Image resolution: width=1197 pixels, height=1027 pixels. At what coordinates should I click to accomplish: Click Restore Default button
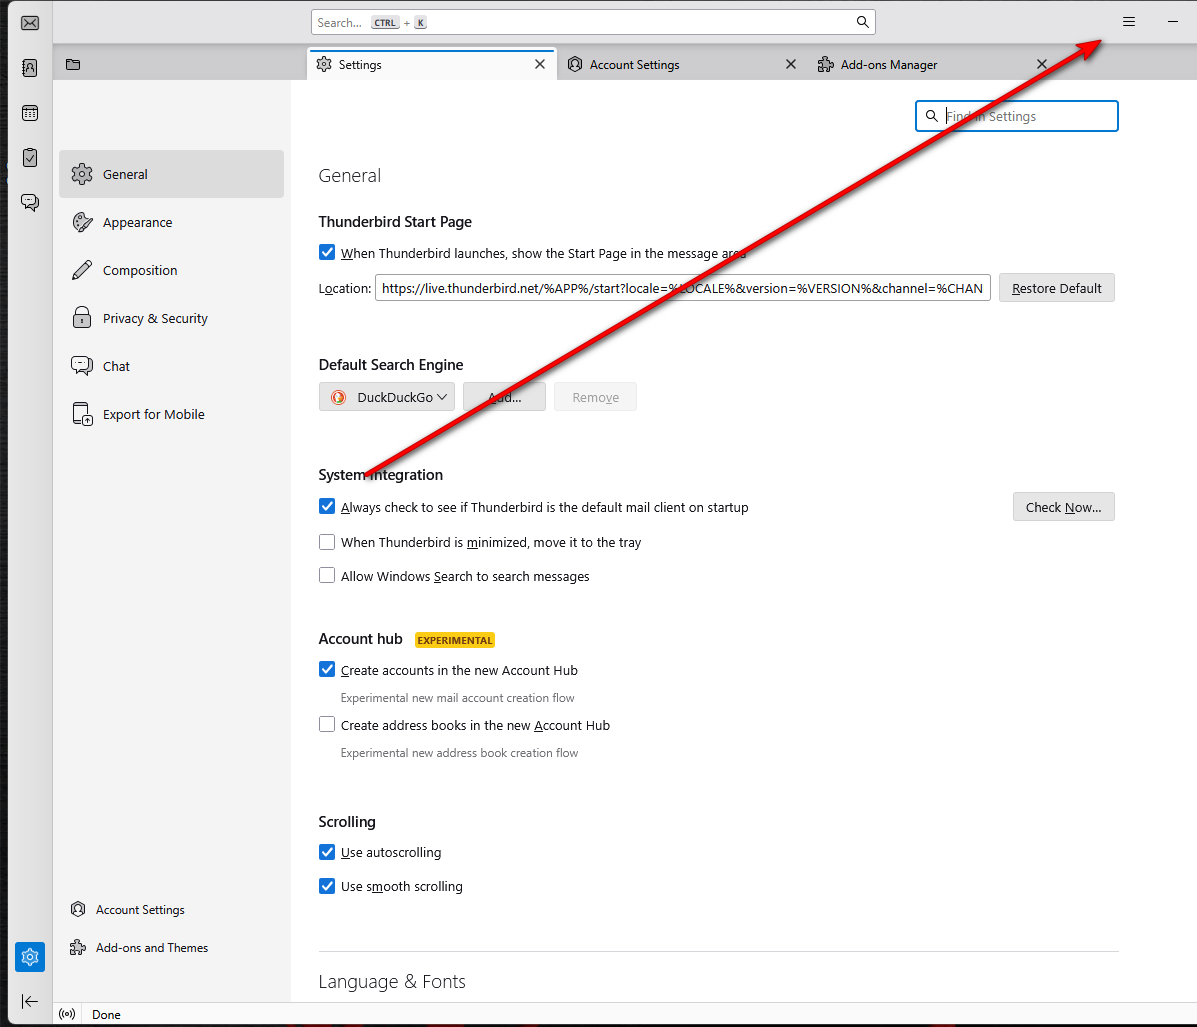(x=1057, y=288)
